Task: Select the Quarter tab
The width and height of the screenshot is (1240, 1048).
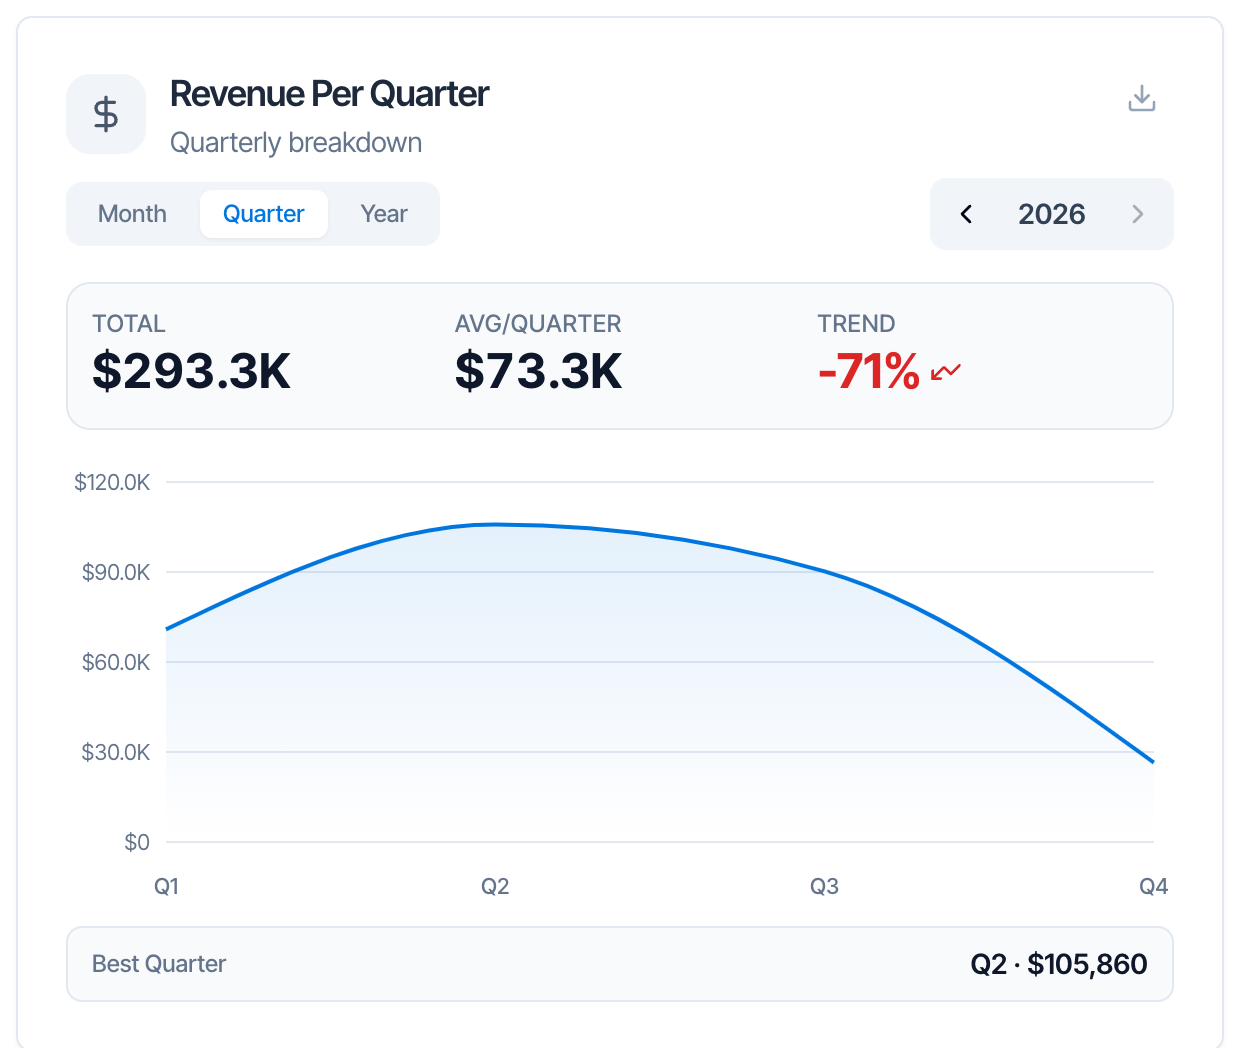Action: pos(264,214)
